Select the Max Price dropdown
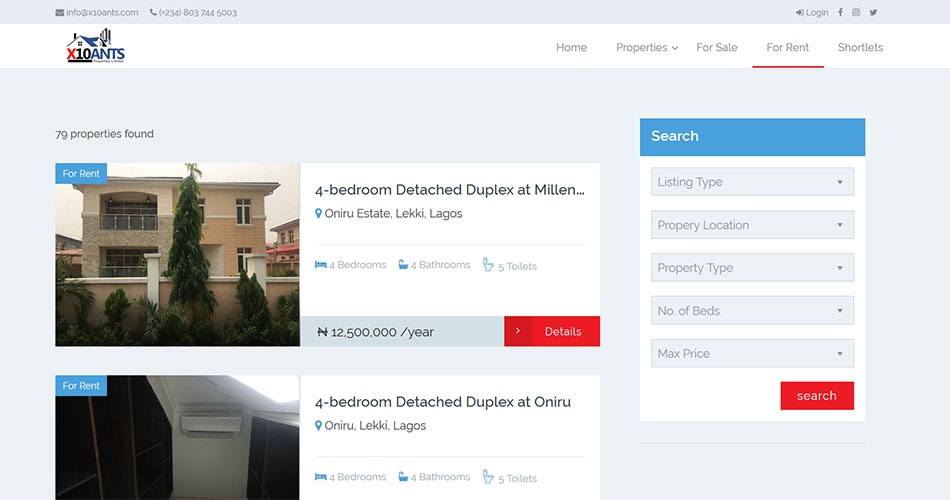This screenshot has height=500, width=950. (x=752, y=353)
